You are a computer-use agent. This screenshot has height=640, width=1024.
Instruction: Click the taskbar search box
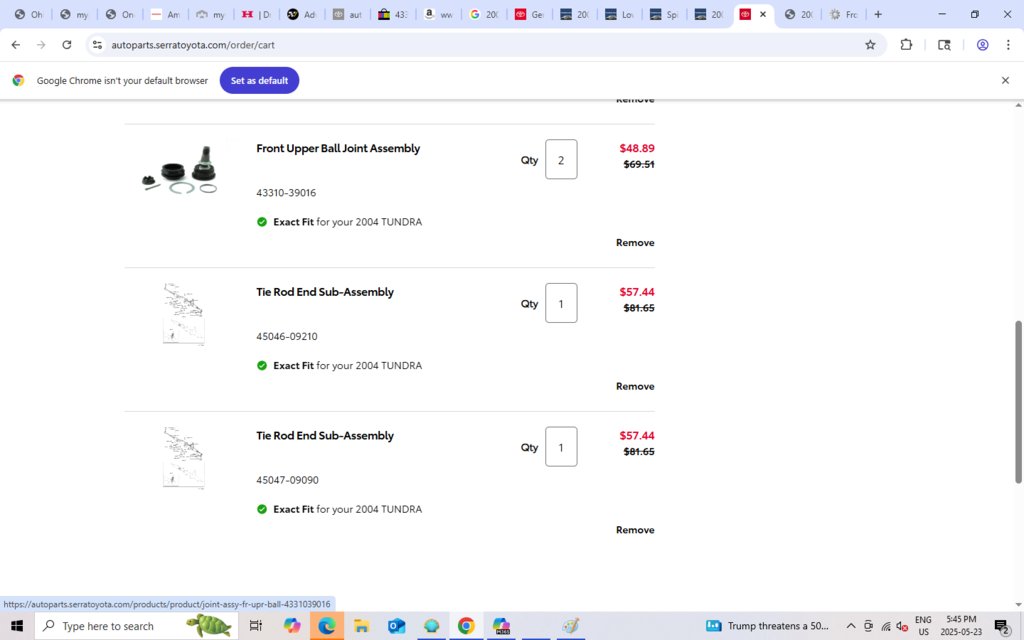point(136,626)
